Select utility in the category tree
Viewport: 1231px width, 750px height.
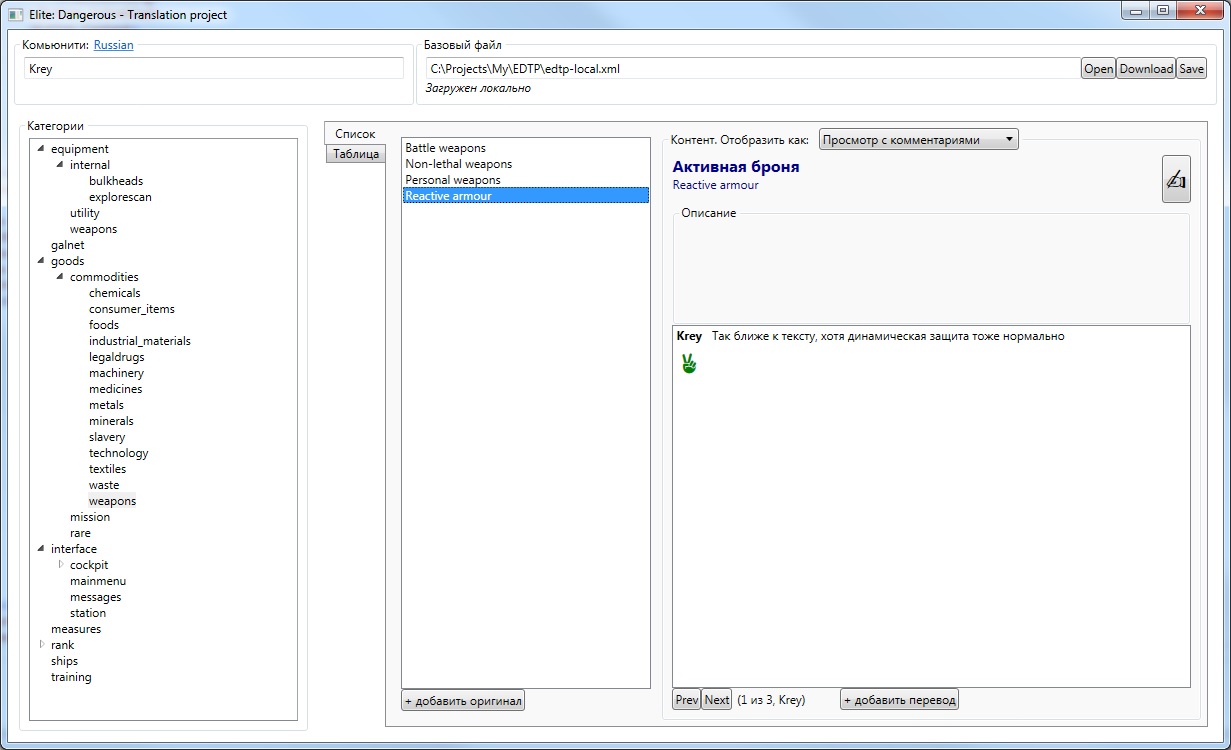point(85,213)
